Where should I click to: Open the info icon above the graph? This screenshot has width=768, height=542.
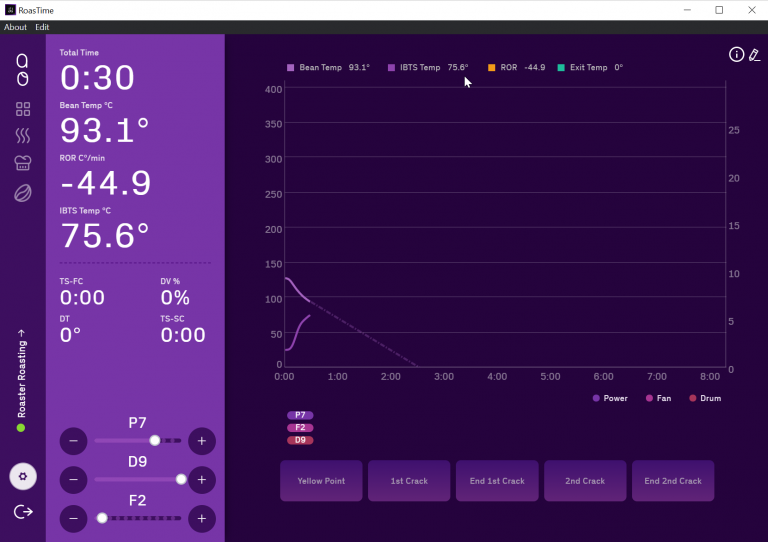(x=736, y=55)
